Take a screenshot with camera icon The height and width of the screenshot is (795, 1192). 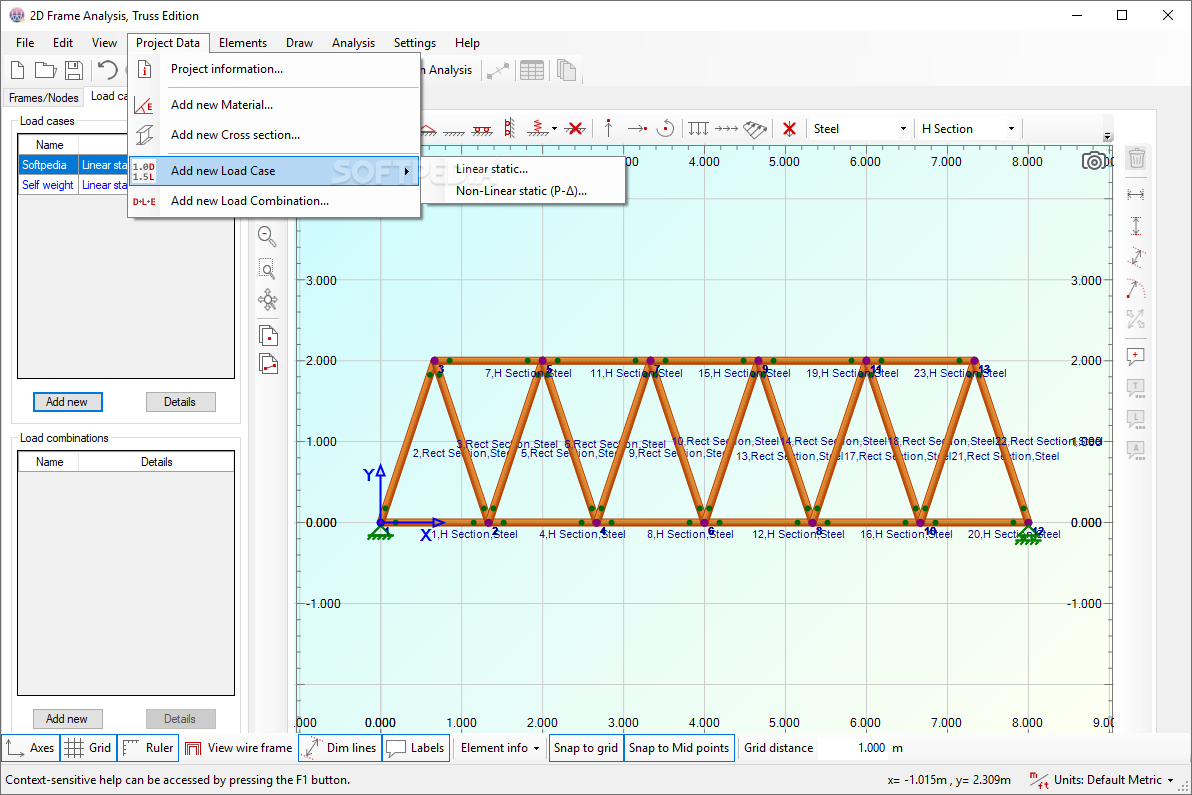coord(1093,161)
